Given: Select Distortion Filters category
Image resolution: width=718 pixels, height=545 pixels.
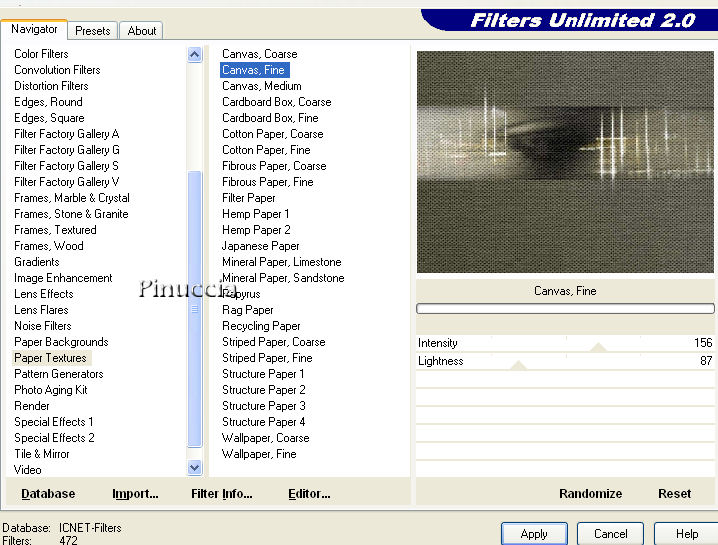Looking at the screenshot, I should pos(51,86).
